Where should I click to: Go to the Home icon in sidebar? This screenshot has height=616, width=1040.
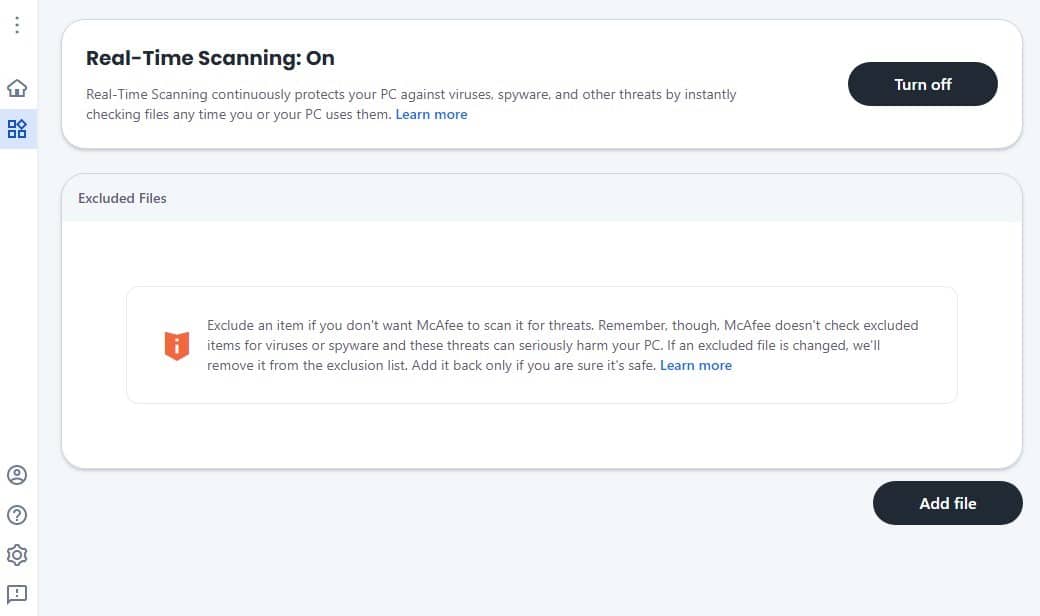[17, 88]
